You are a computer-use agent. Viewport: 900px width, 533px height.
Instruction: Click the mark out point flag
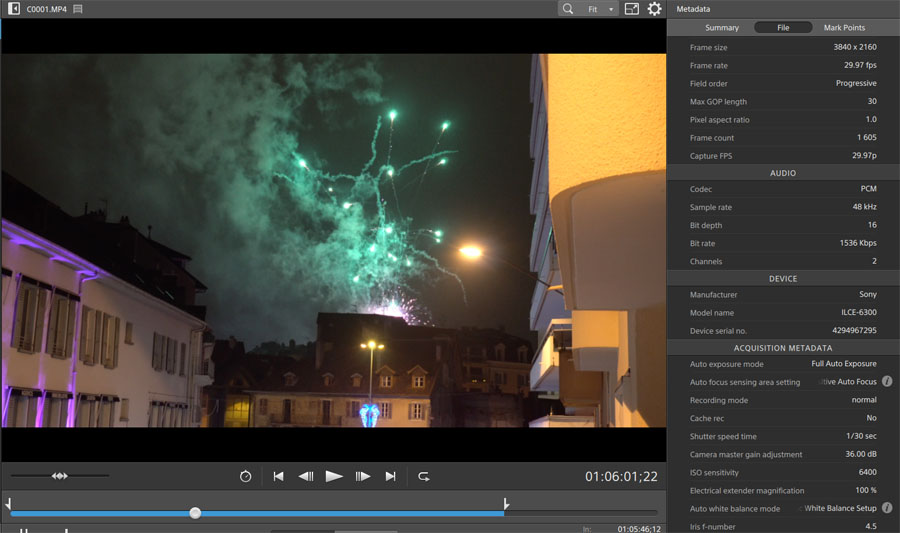click(506, 504)
